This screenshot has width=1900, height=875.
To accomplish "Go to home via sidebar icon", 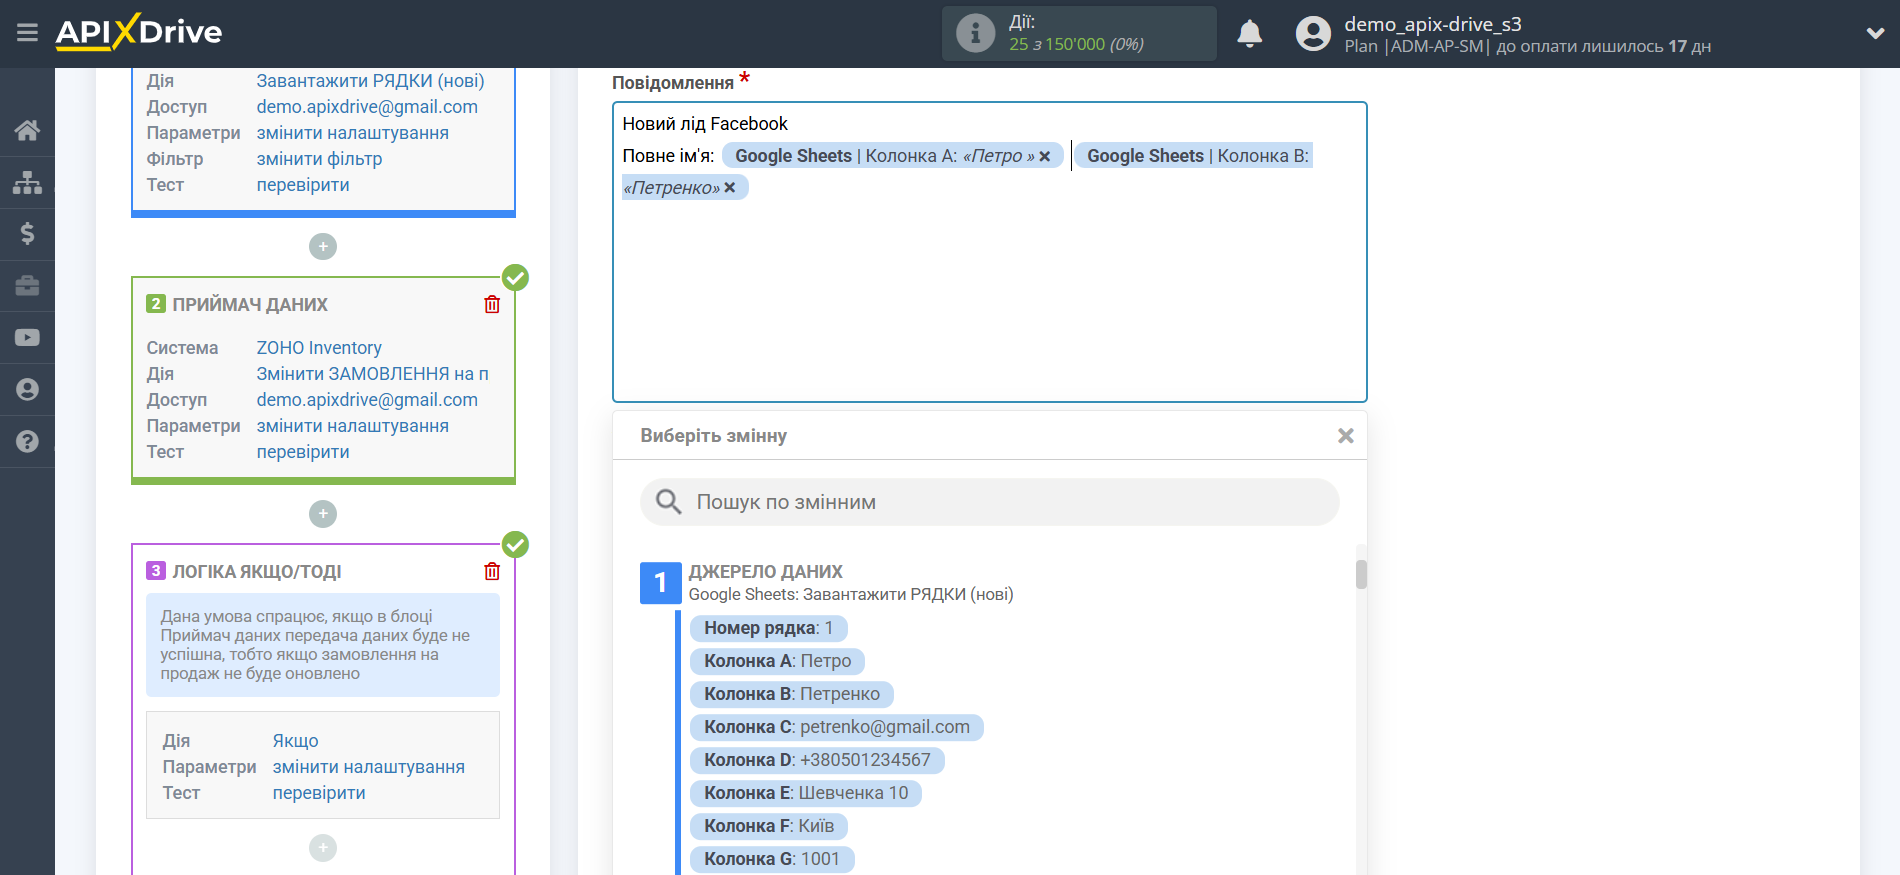I will (27, 130).
